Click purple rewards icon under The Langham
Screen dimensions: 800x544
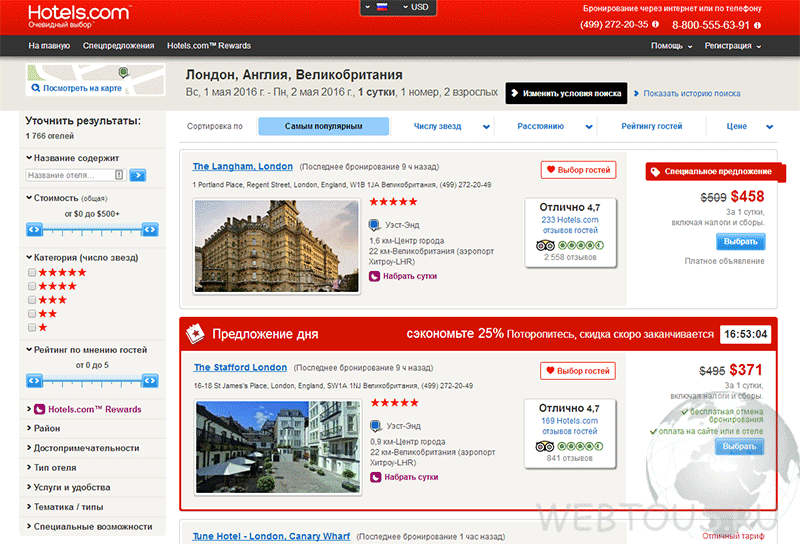pyautogui.click(x=374, y=276)
